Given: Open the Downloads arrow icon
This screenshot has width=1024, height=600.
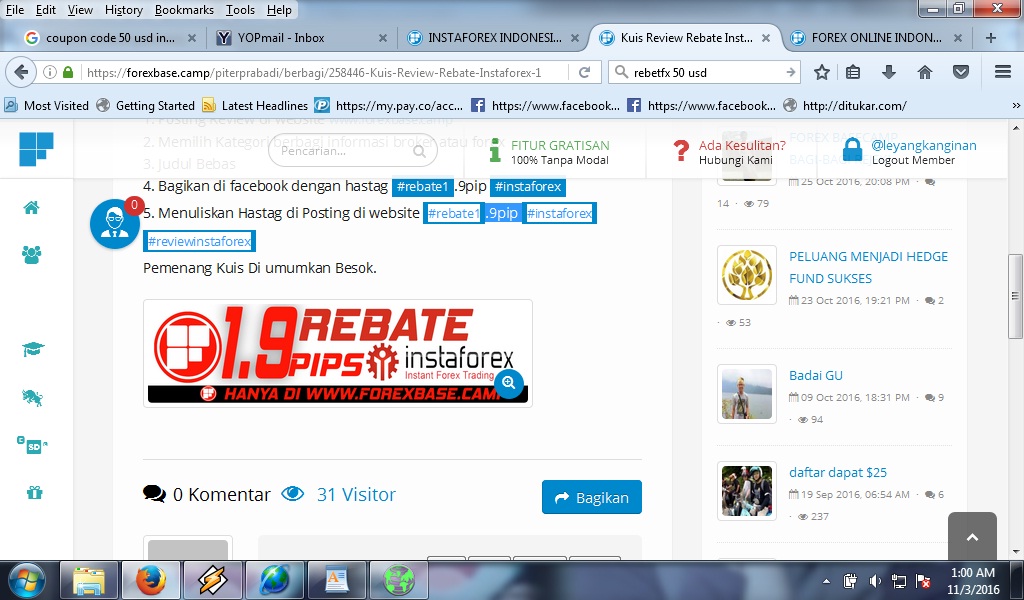Looking at the screenshot, I should click(889, 72).
